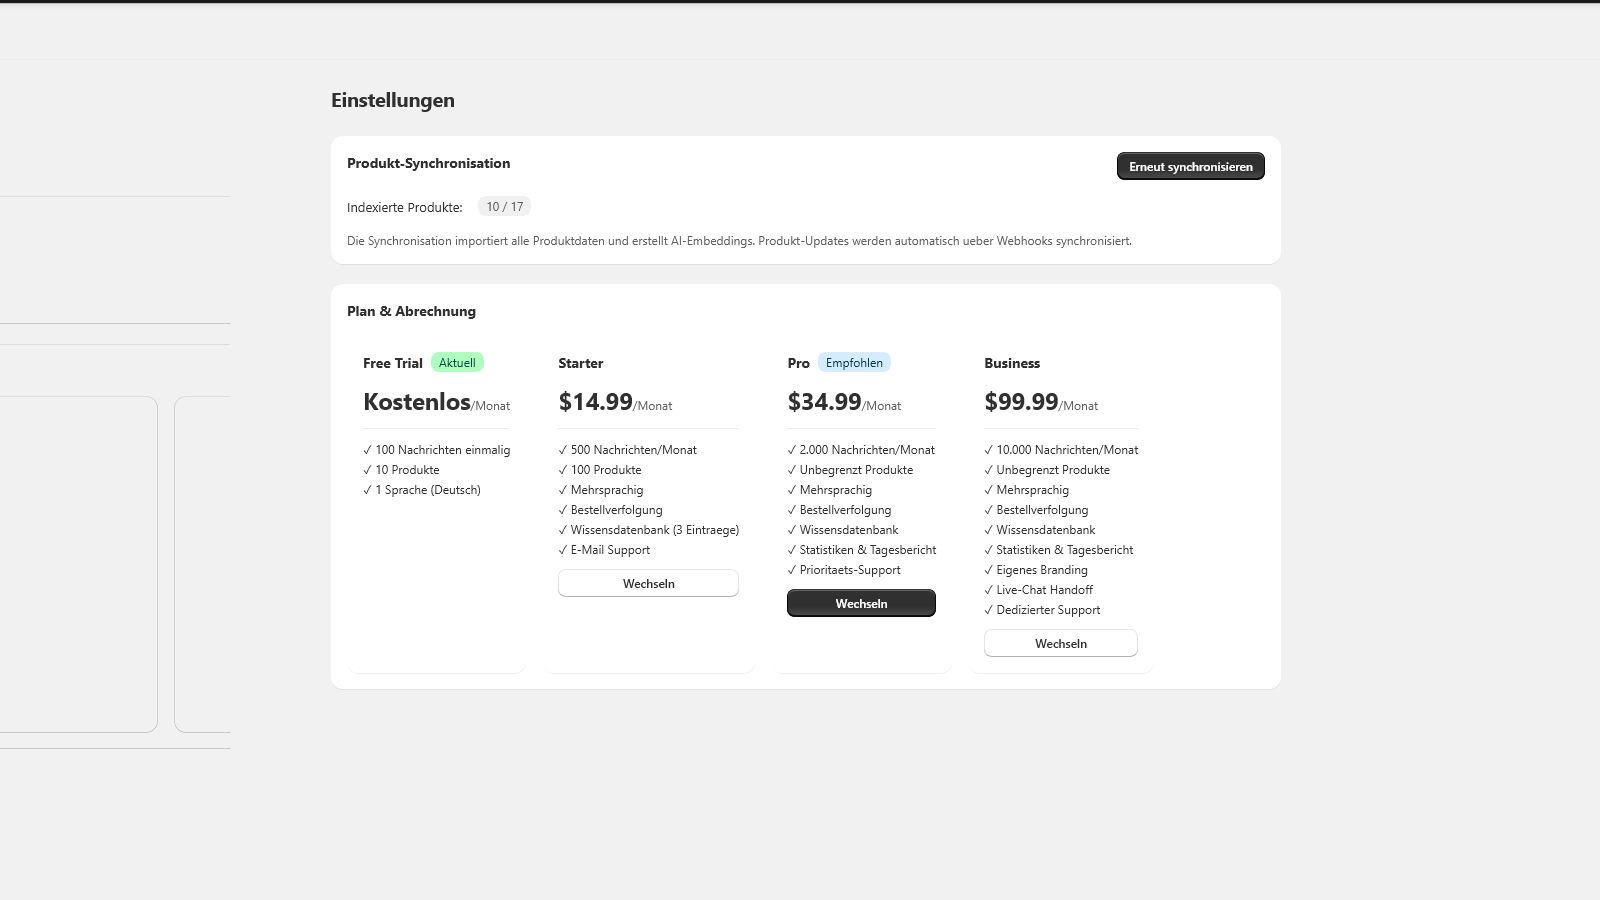This screenshot has height=900, width=1600.
Task: Click the dark Wechseln button for Pro
Action: pos(861,603)
